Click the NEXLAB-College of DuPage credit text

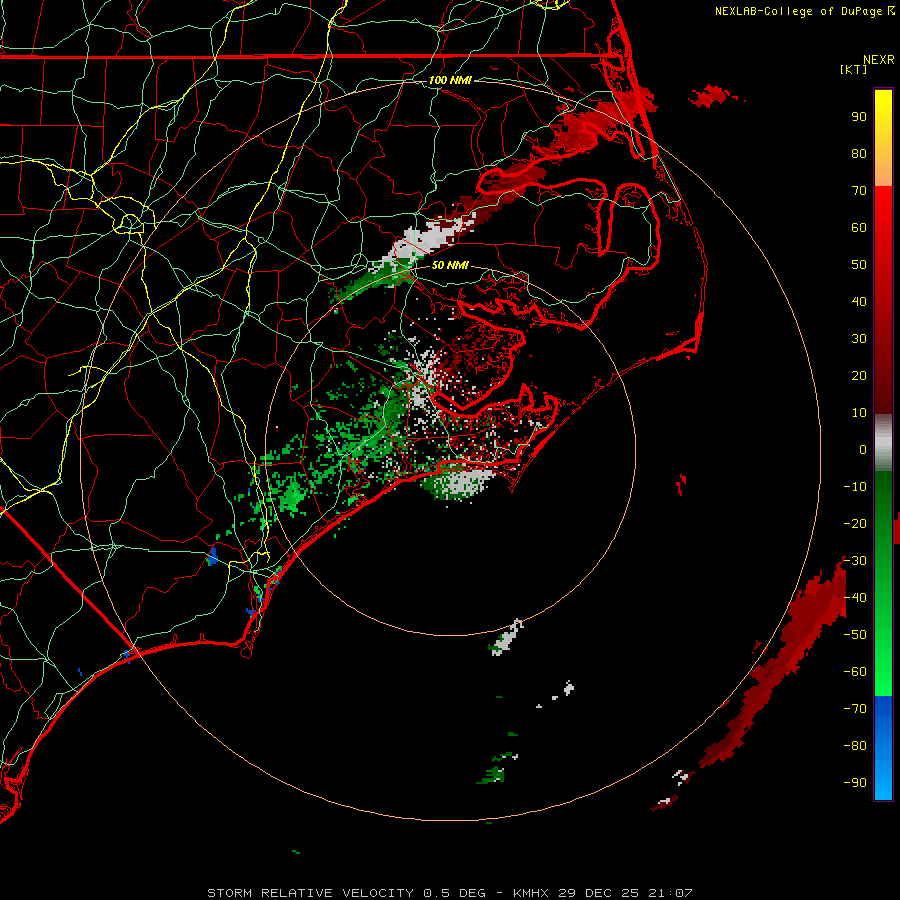pyautogui.click(x=799, y=11)
